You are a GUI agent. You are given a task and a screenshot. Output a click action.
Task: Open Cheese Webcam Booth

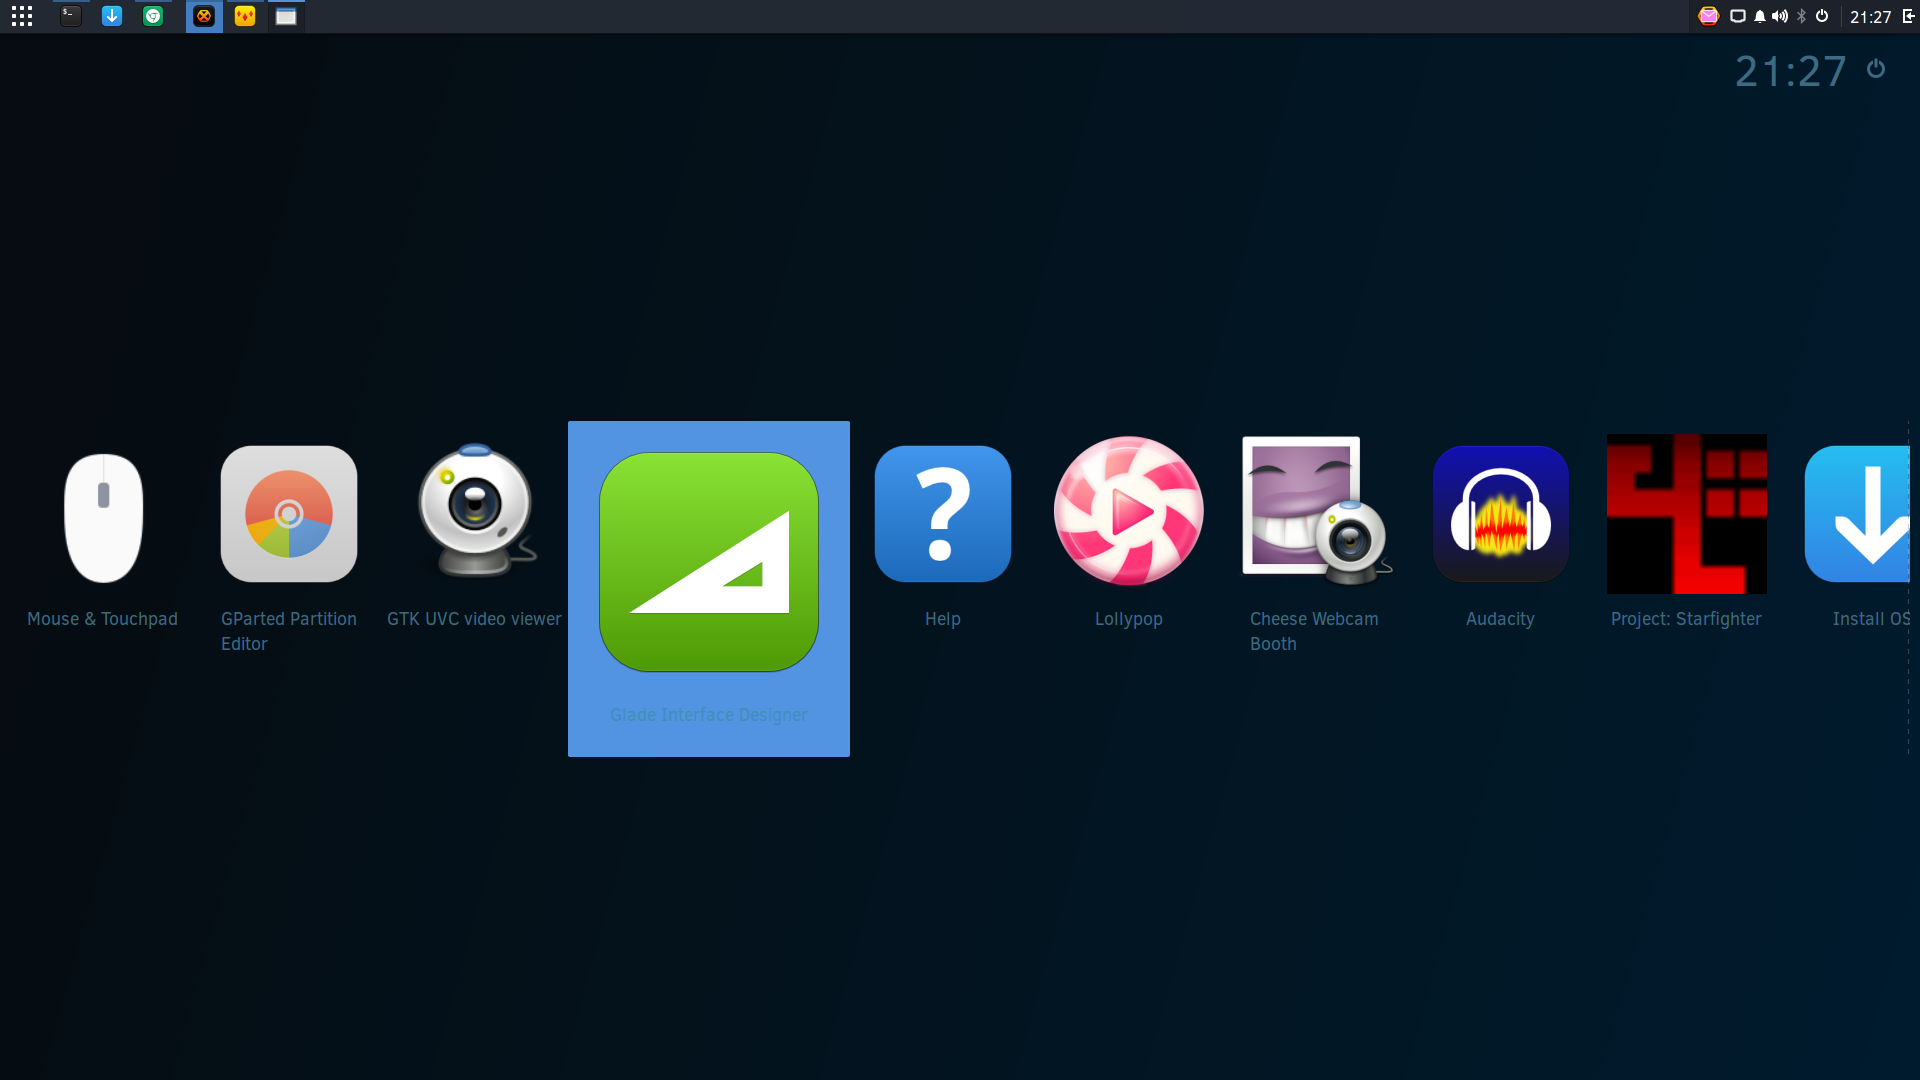coord(1315,511)
